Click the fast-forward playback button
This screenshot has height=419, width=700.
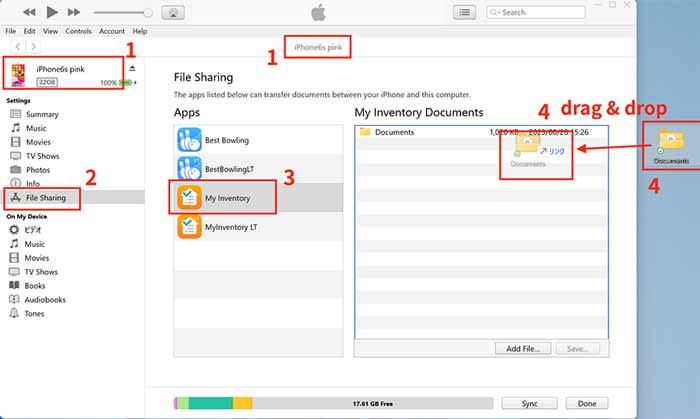point(74,12)
